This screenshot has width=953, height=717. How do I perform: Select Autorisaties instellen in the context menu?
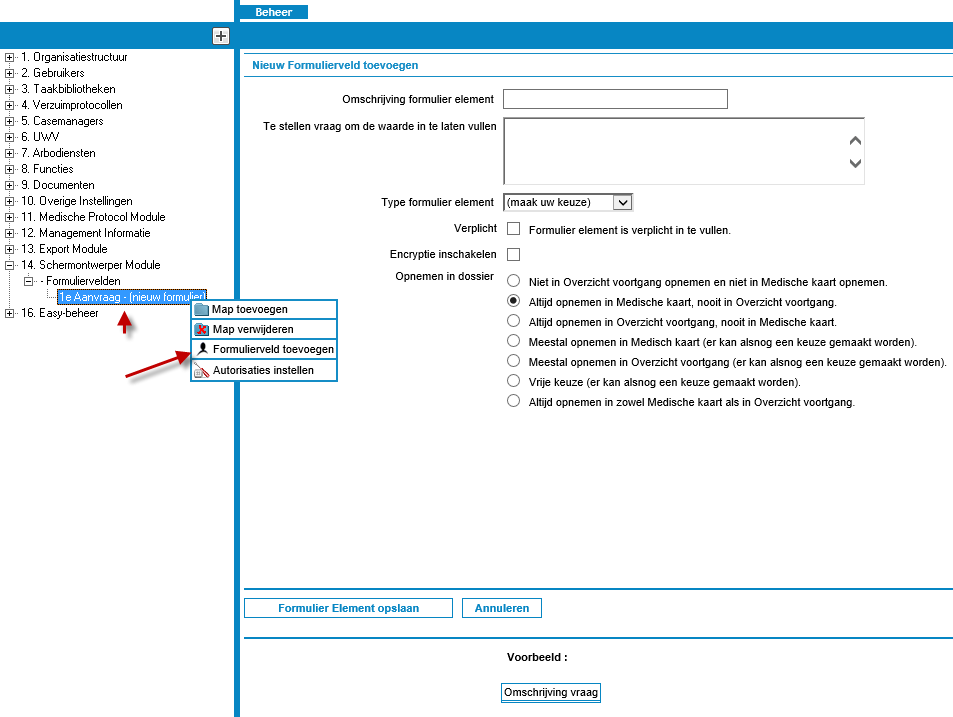(x=263, y=370)
